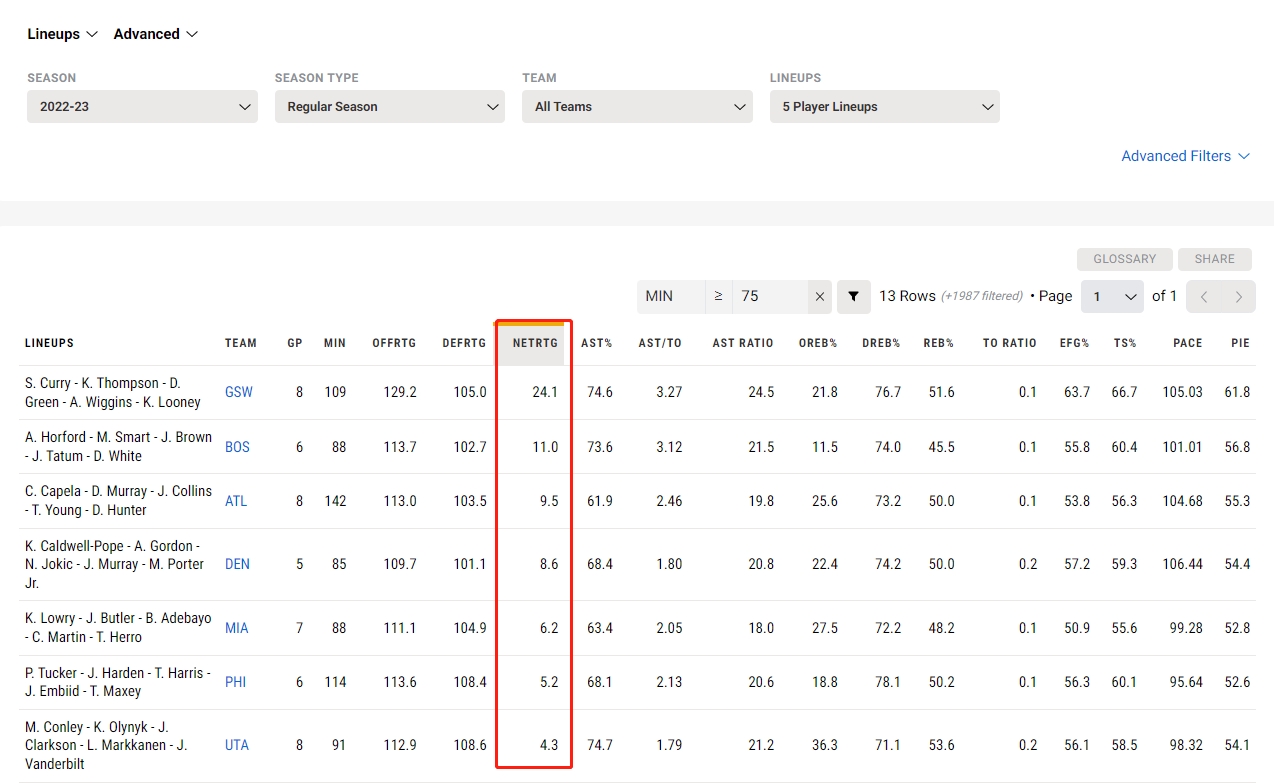
Task: Expand the Season 2022-23 dropdown
Action: pyautogui.click(x=142, y=107)
